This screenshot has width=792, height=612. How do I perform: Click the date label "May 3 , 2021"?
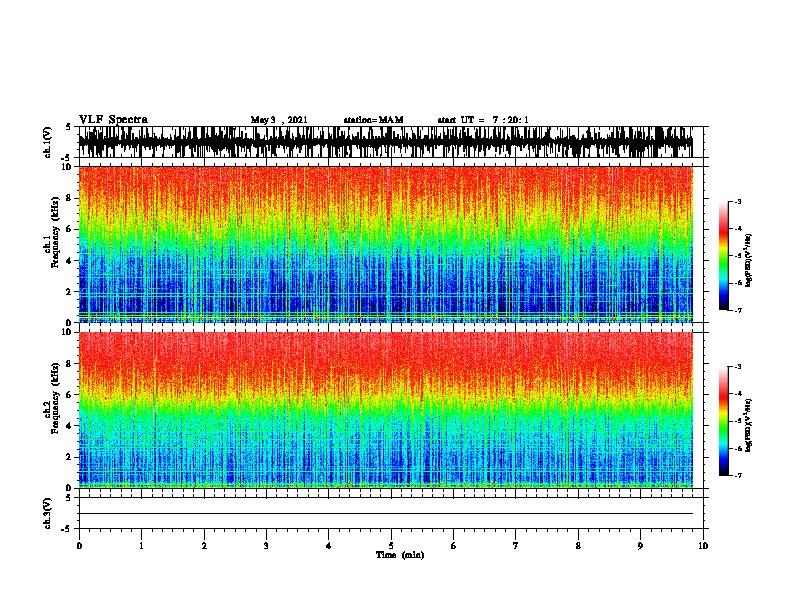(x=279, y=120)
